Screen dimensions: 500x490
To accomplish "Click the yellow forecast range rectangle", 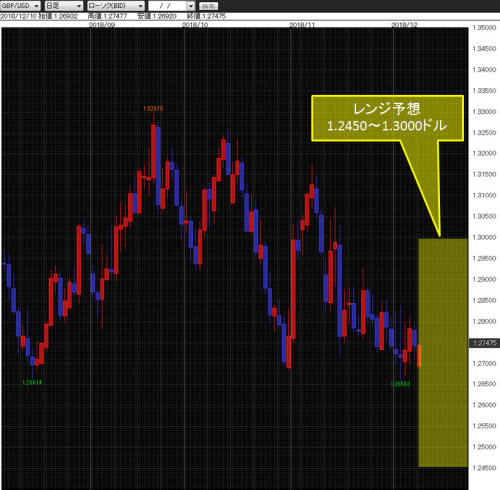I will (443, 352).
